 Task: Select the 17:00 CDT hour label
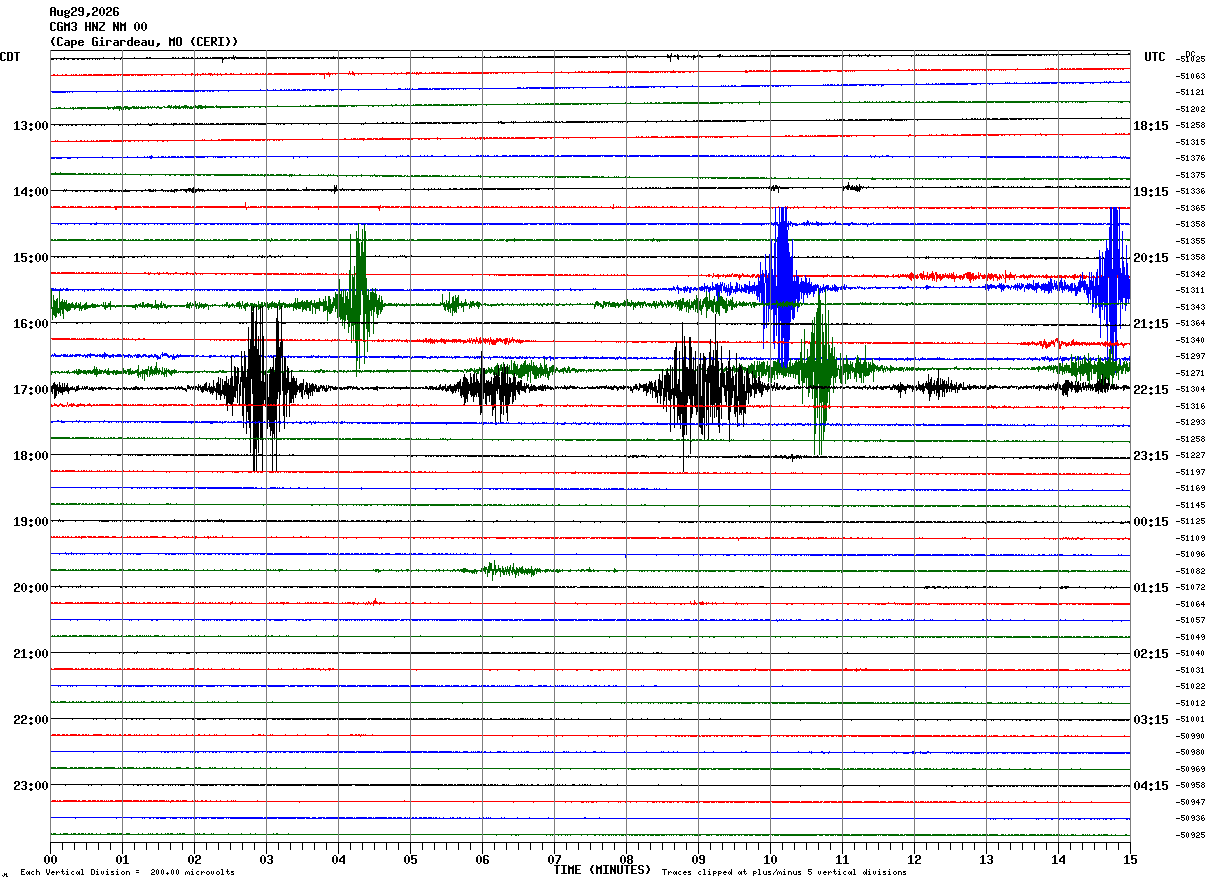coord(31,390)
